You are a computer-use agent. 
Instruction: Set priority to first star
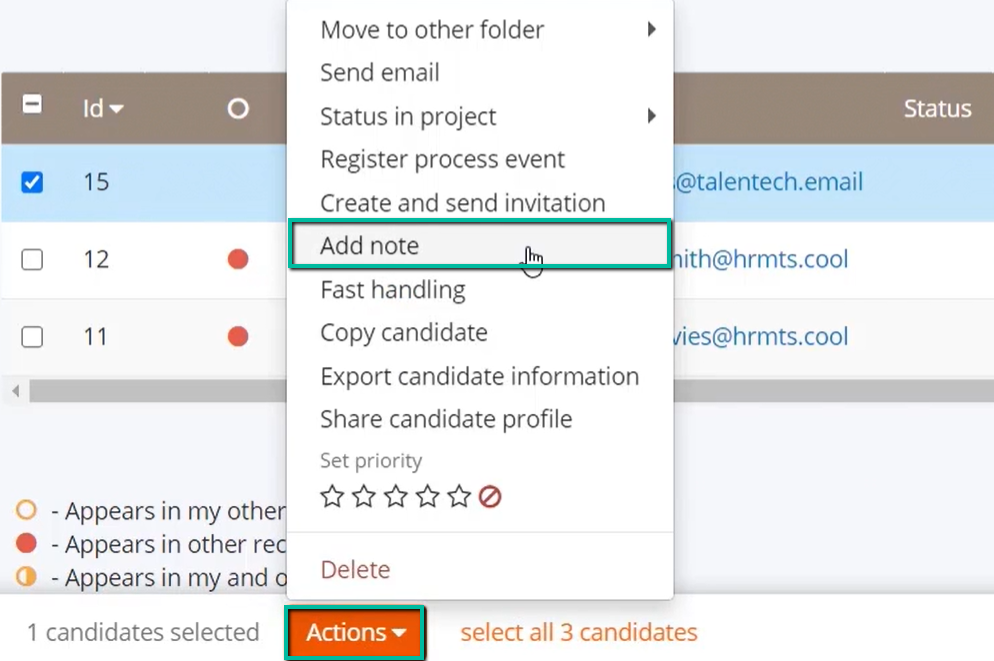[x=332, y=496]
